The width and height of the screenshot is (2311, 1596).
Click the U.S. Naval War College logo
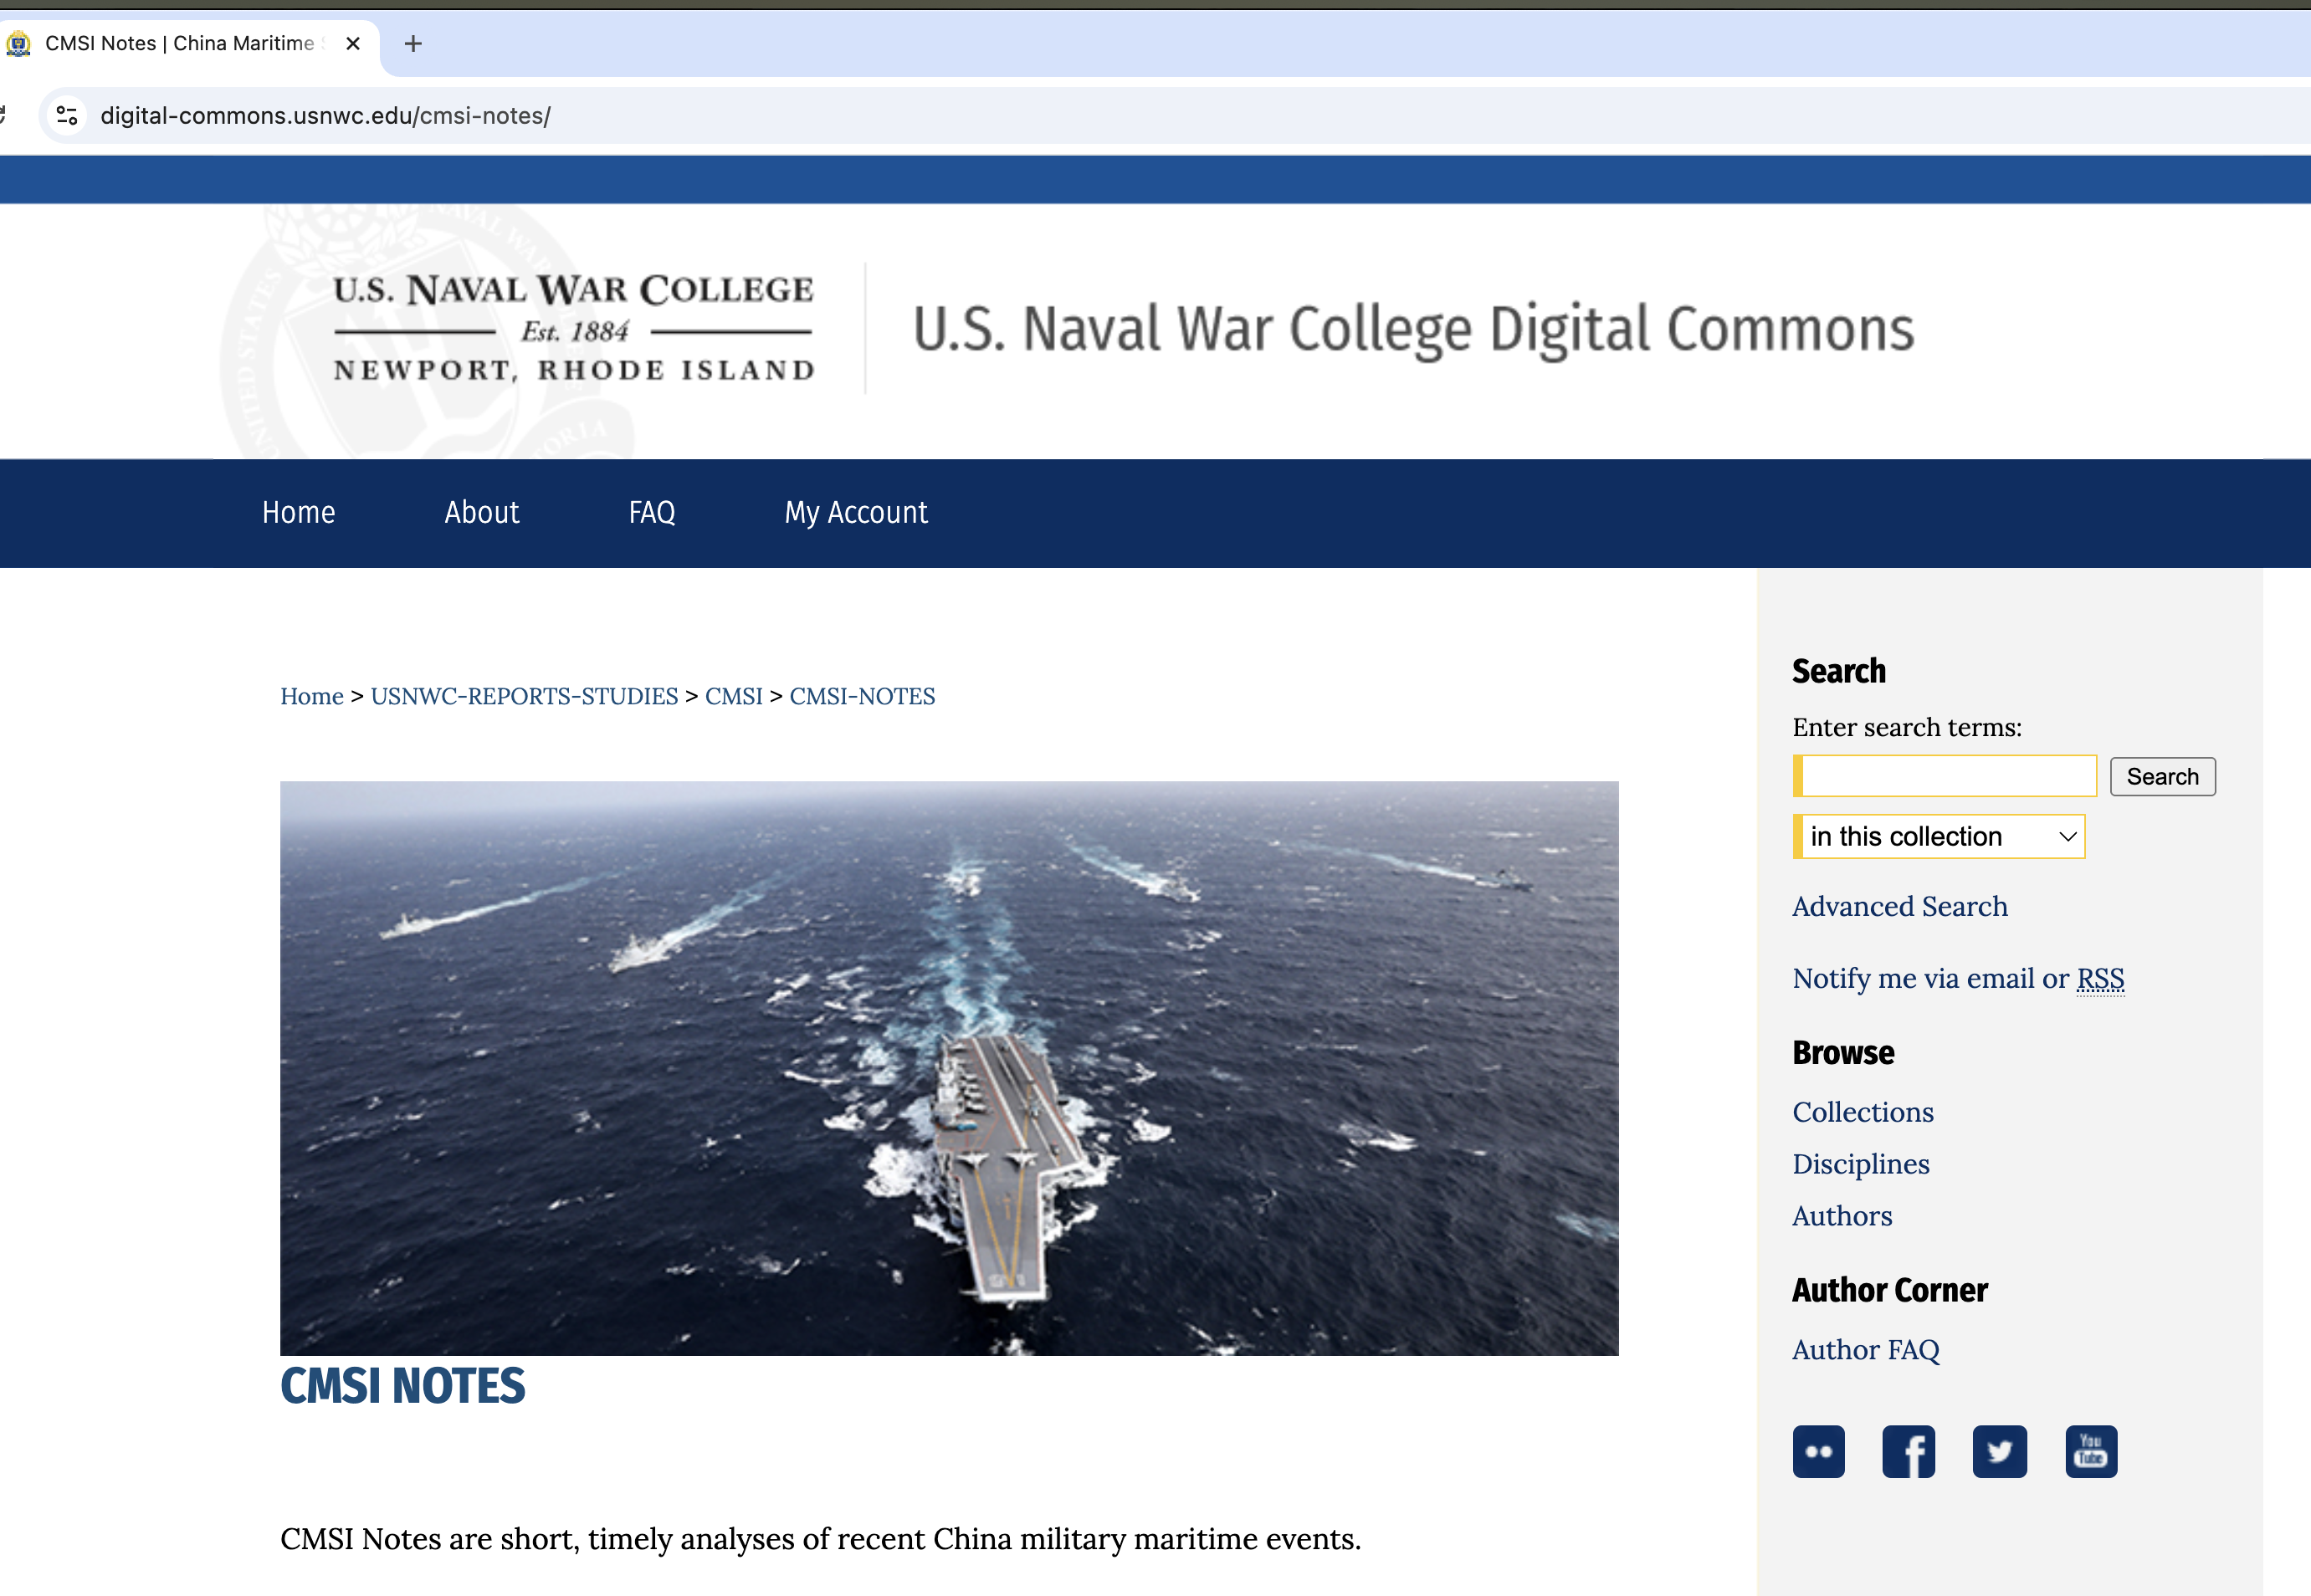click(x=573, y=329)
